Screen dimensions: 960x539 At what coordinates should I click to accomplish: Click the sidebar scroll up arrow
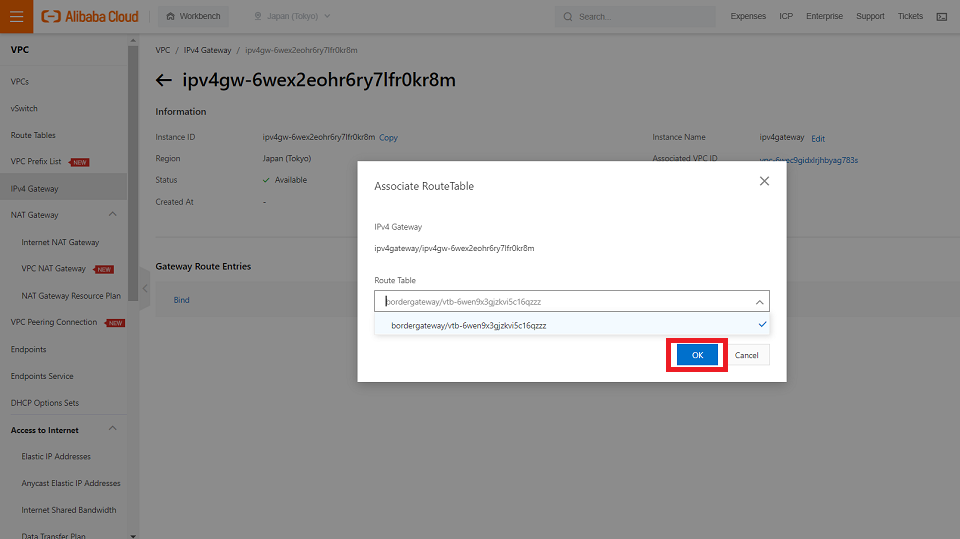[133, 40]
